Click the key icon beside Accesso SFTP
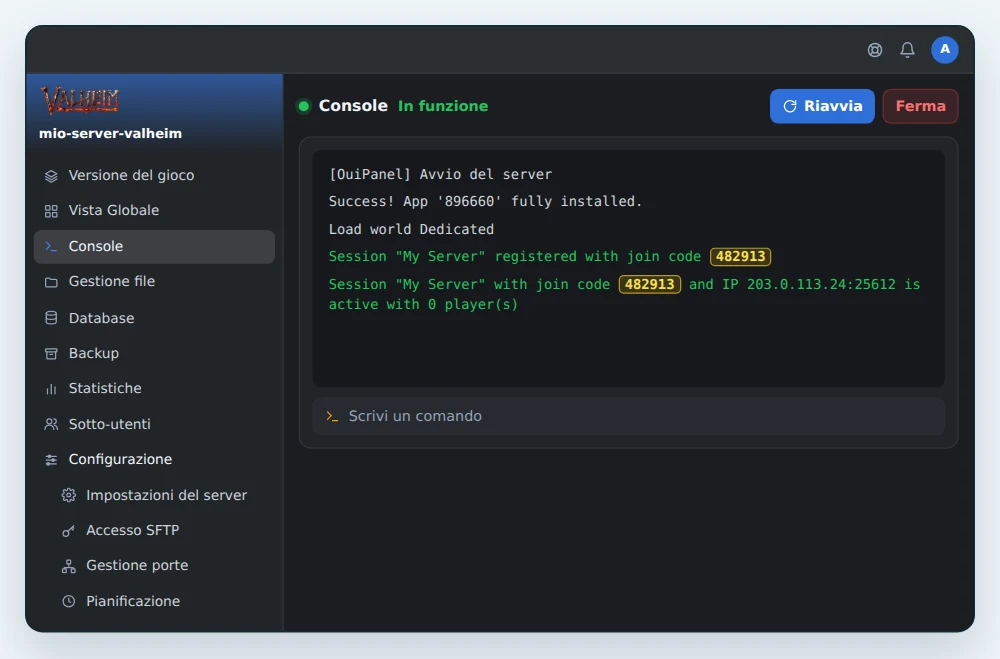The image size is (1000, 659). click(68, 531)
